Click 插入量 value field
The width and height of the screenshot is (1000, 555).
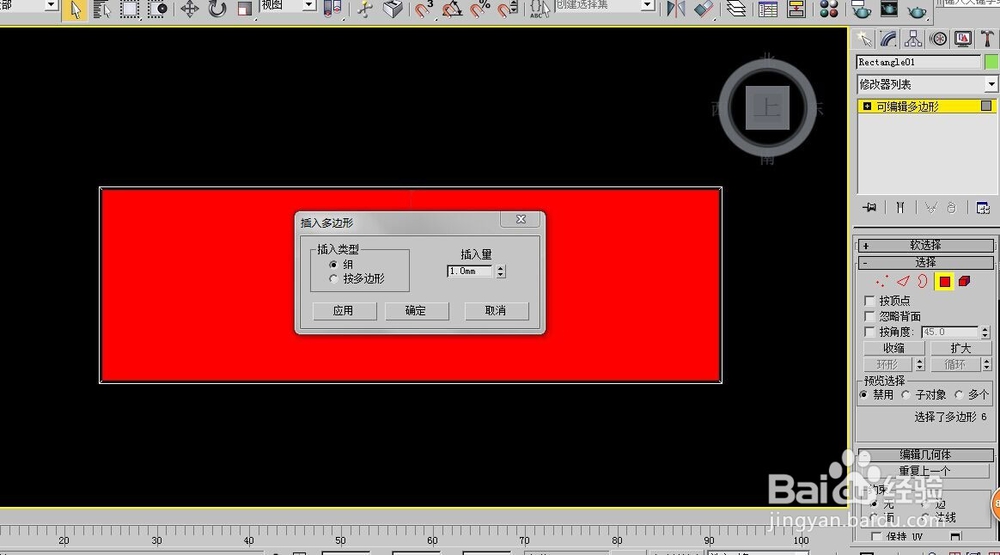(x=470, y=271)
